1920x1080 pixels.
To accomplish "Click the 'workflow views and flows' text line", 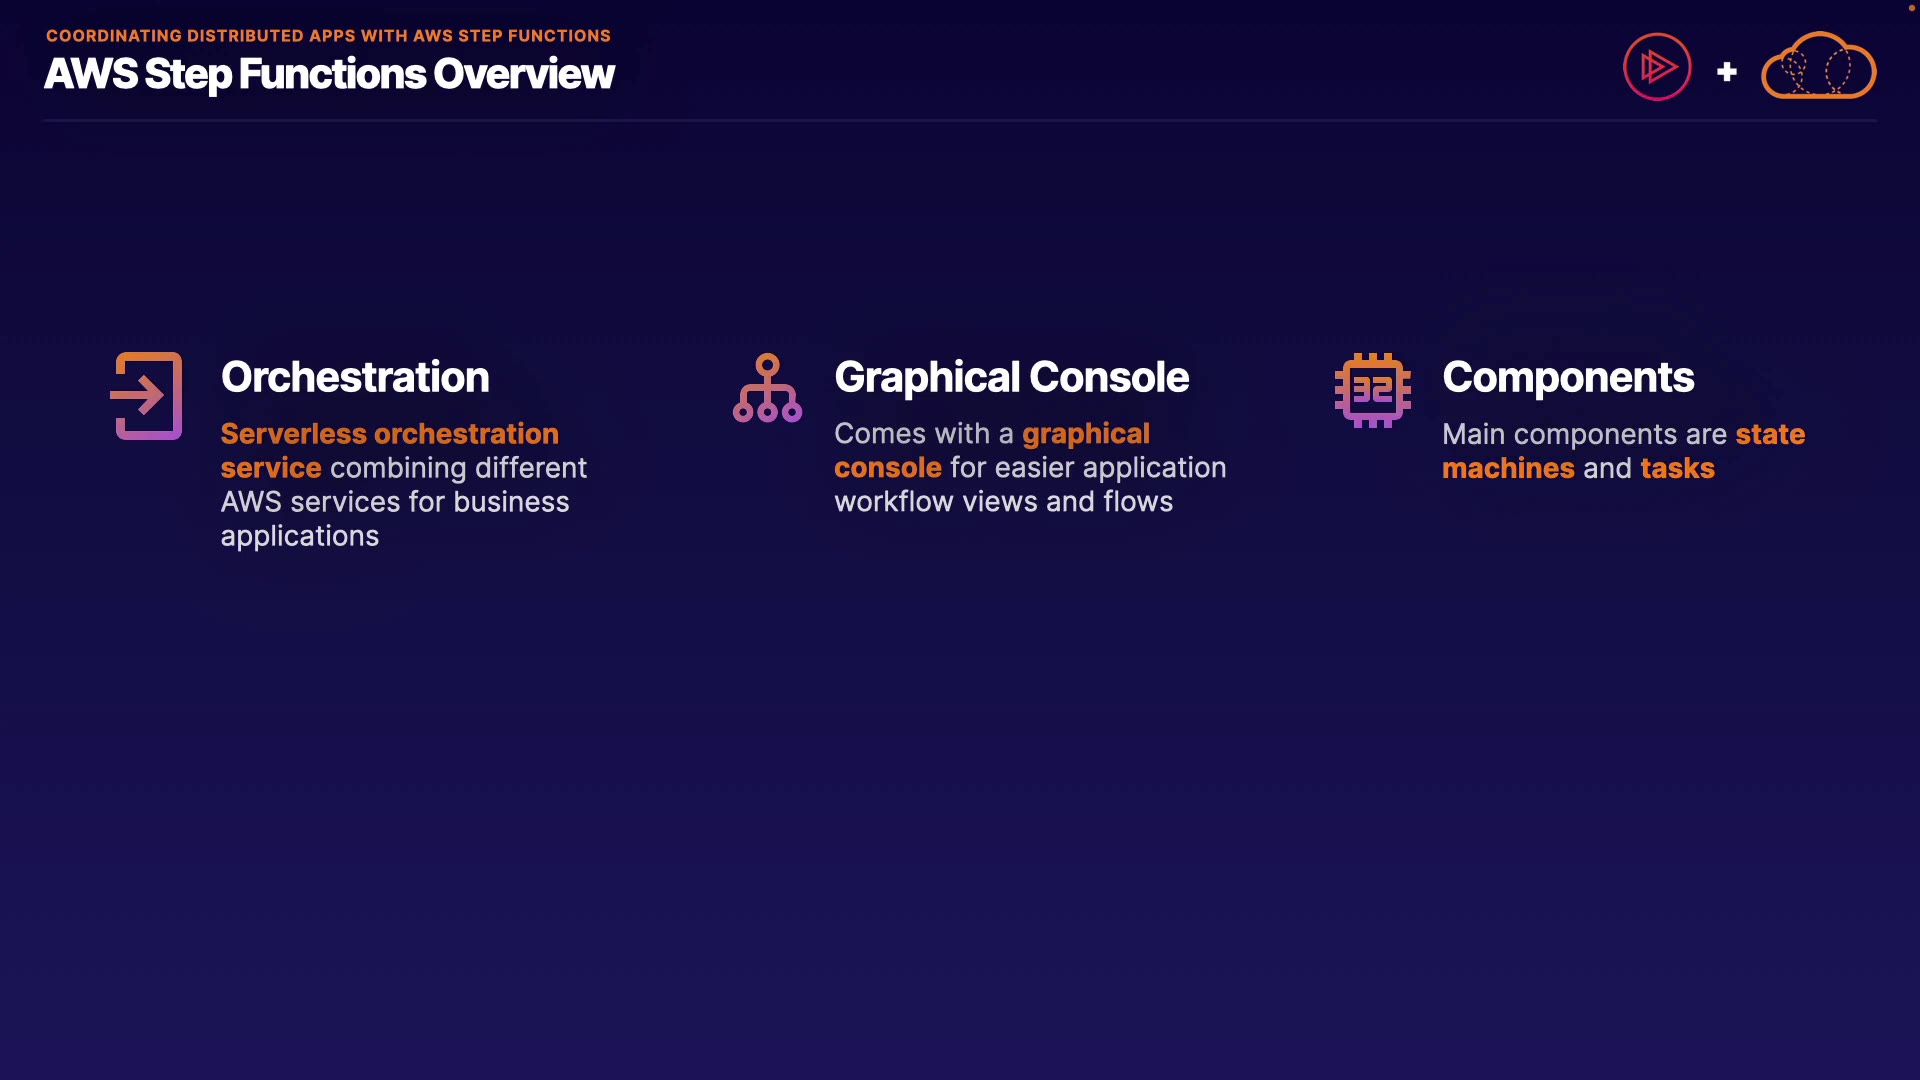I will 1003,502.
